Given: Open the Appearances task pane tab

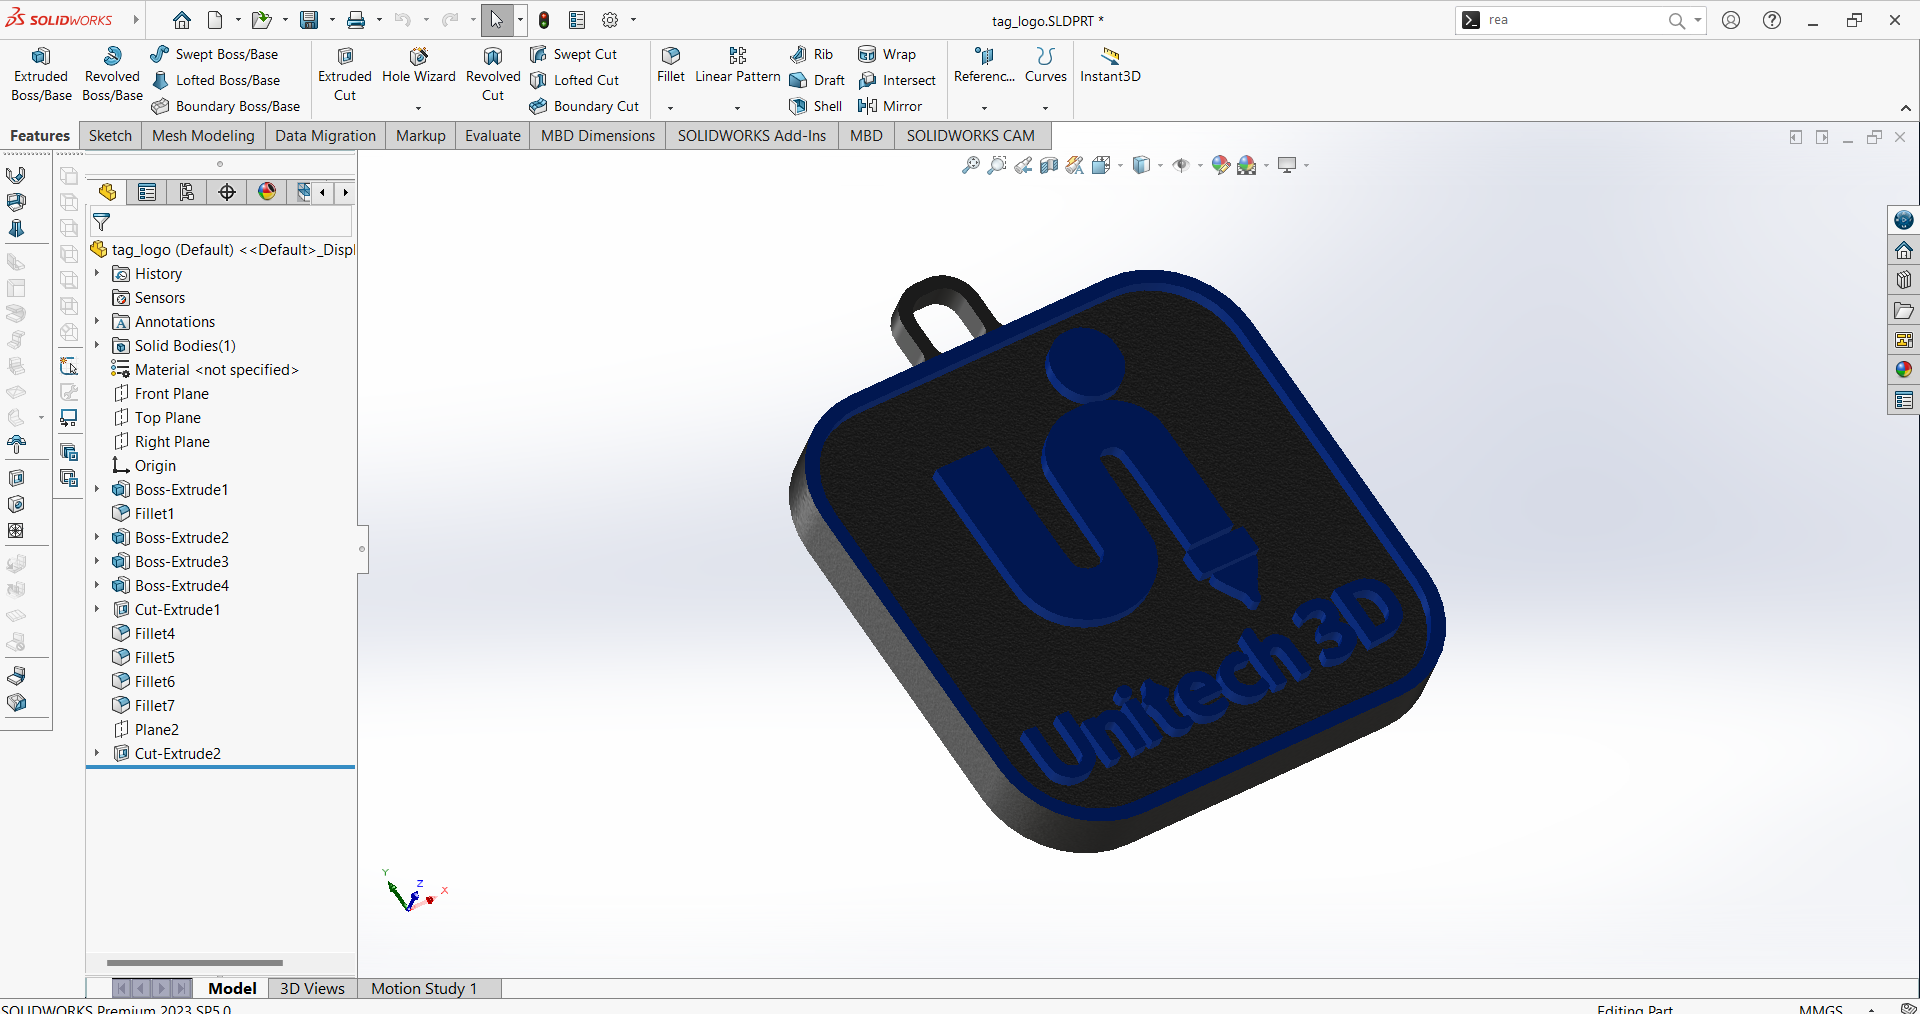Looking at the screenshot, I should [1904, 370].
